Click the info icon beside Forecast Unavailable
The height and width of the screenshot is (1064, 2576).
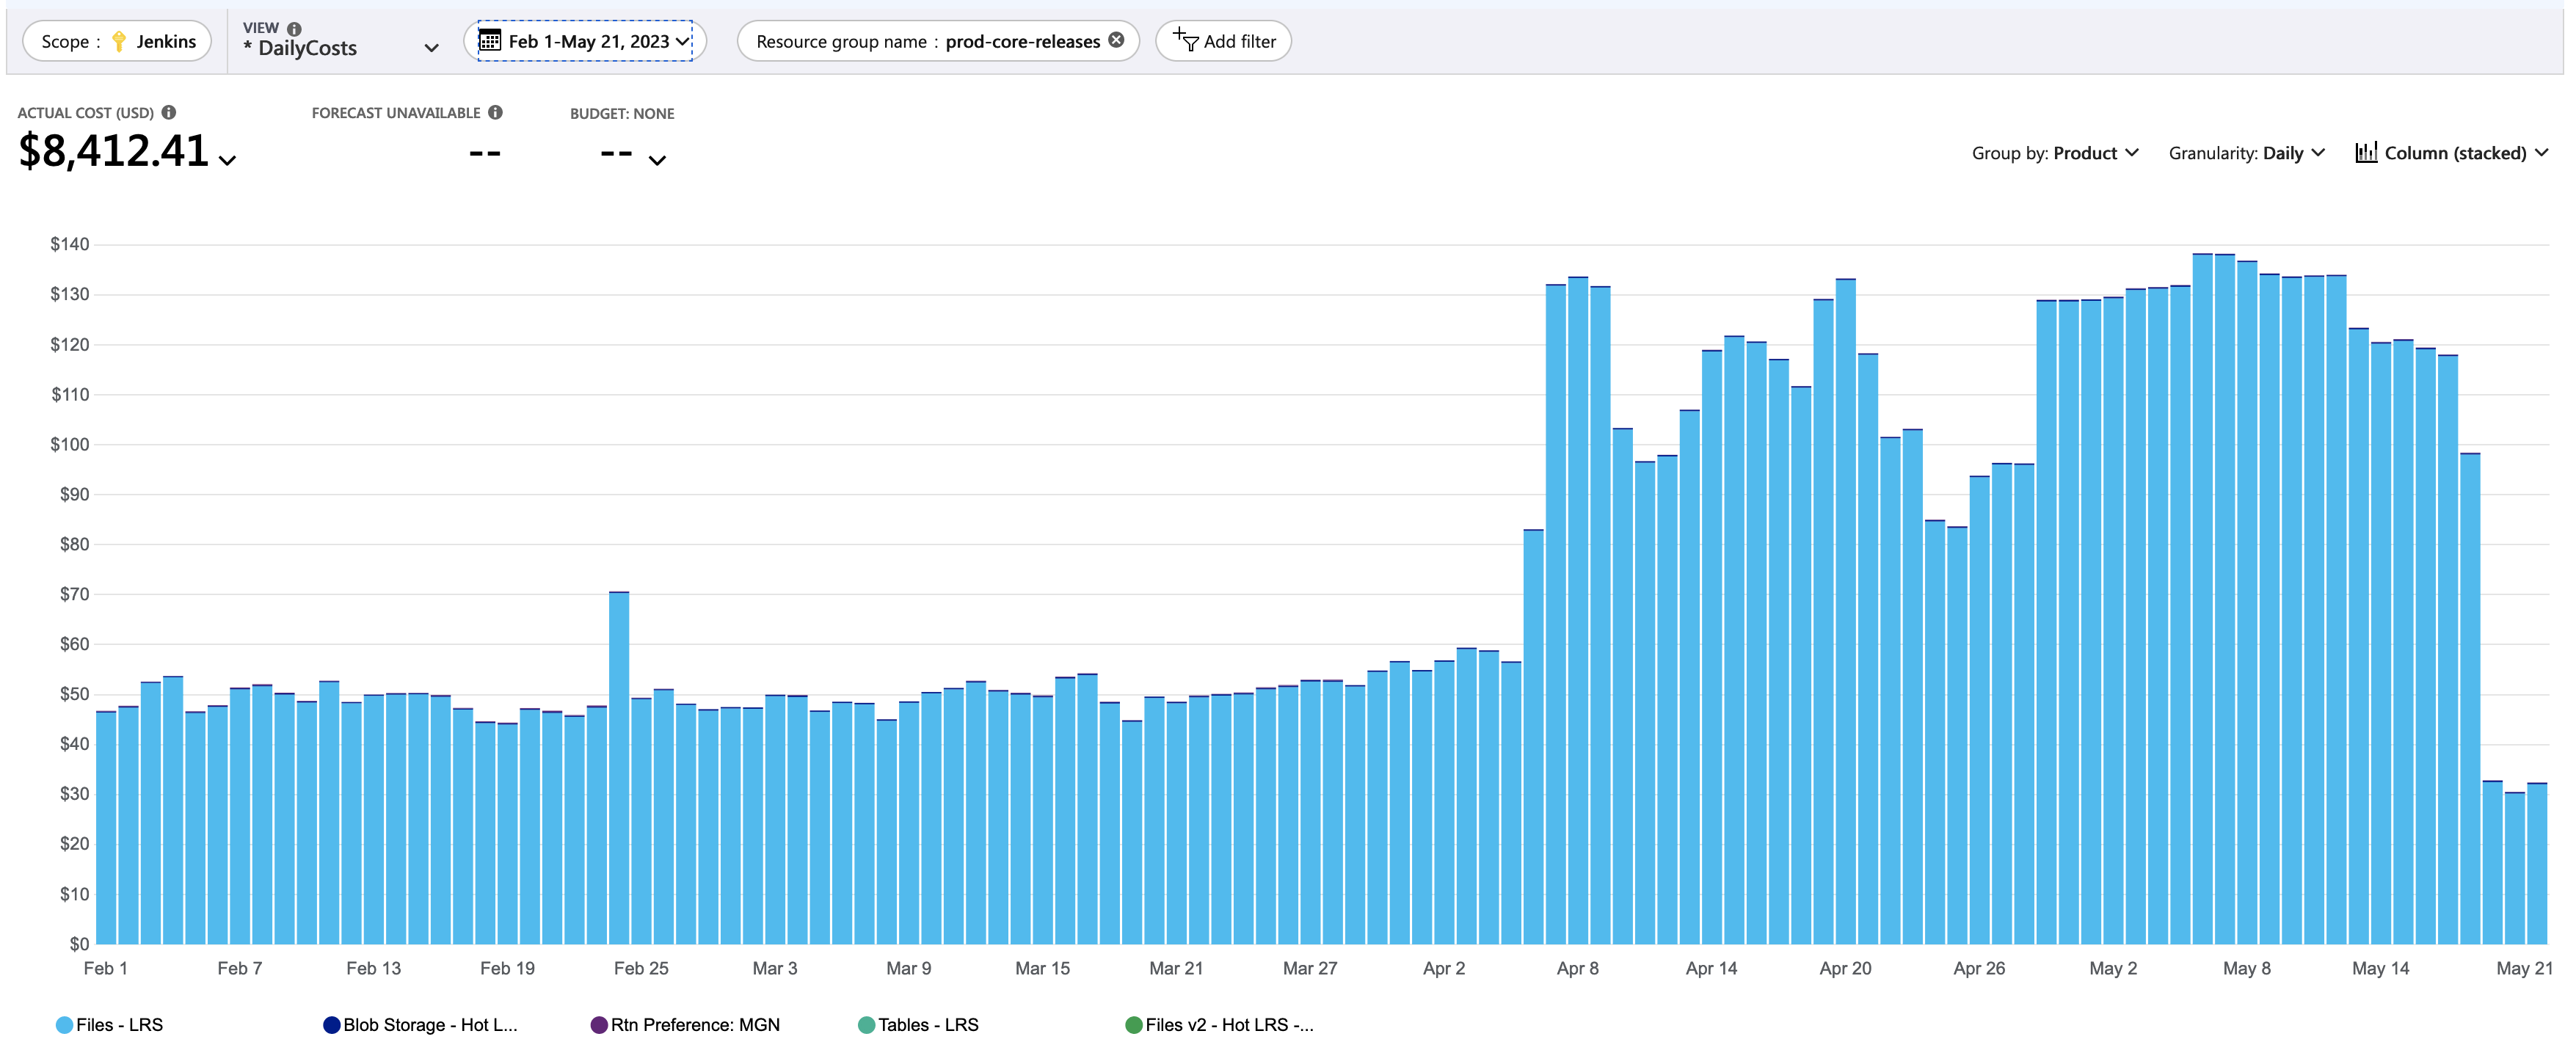point(495,113)
